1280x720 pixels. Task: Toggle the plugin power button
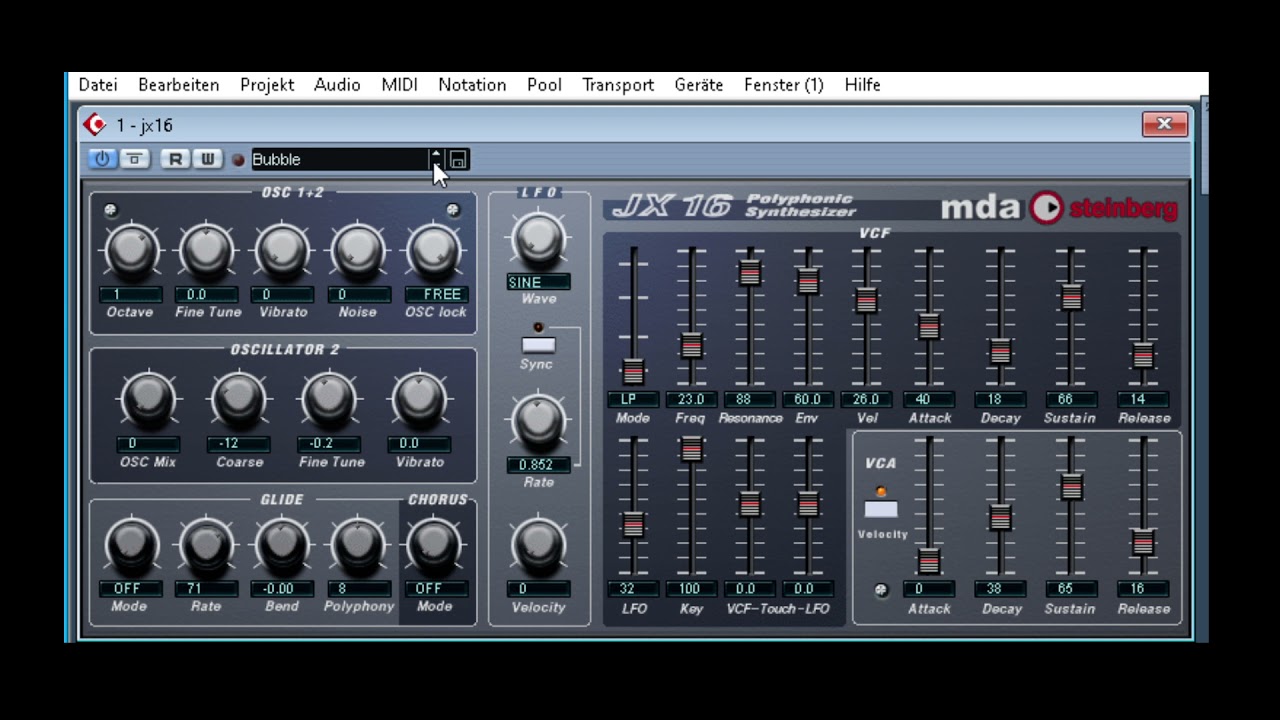coord(102,159)
